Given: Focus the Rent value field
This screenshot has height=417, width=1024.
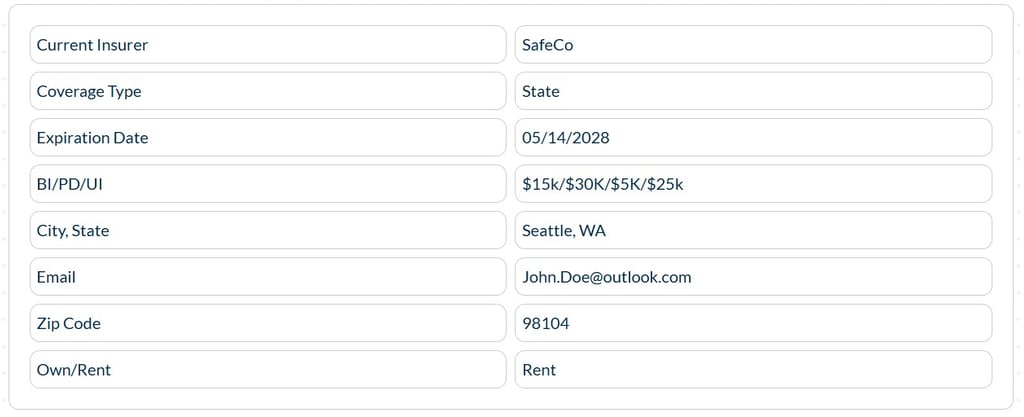Looking at the screenshot, I should point(752,370).
